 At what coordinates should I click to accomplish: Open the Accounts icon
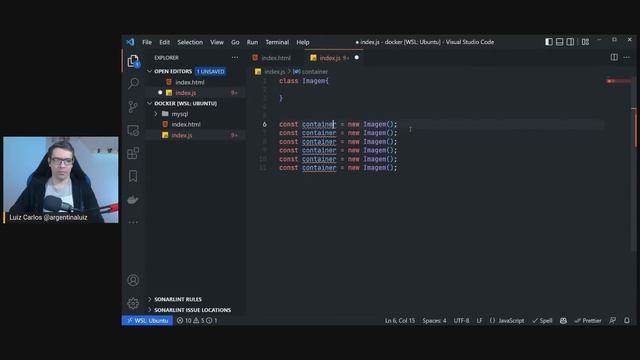pos(133,280)
